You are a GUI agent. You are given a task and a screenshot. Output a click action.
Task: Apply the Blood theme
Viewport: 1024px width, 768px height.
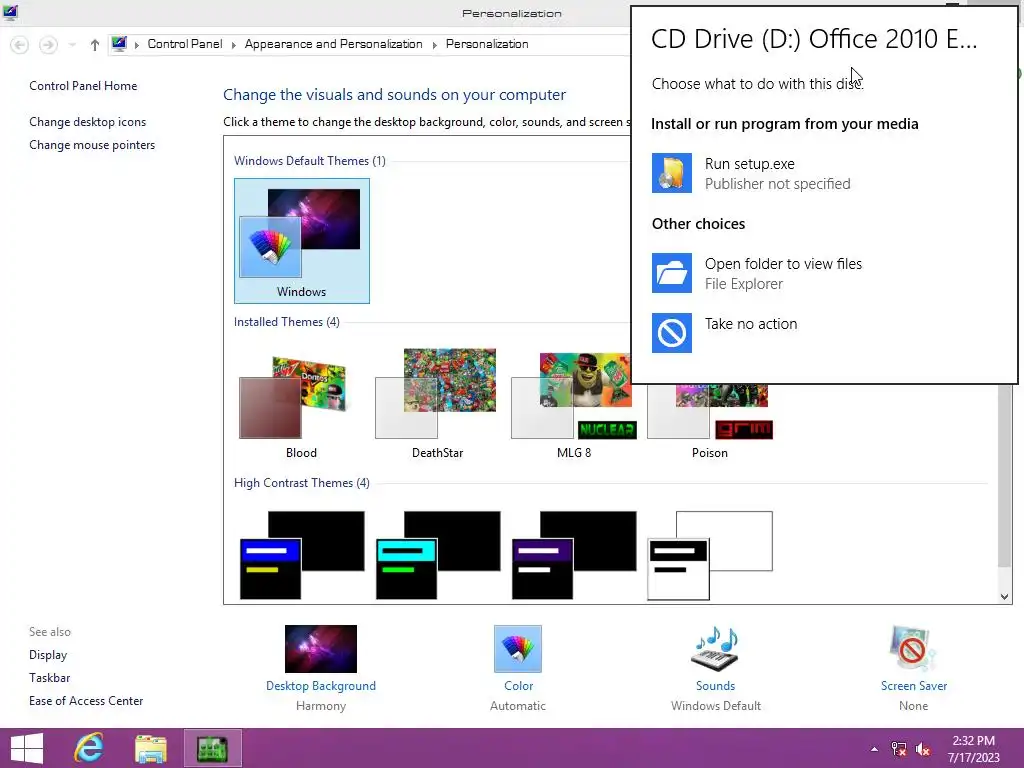301,403
